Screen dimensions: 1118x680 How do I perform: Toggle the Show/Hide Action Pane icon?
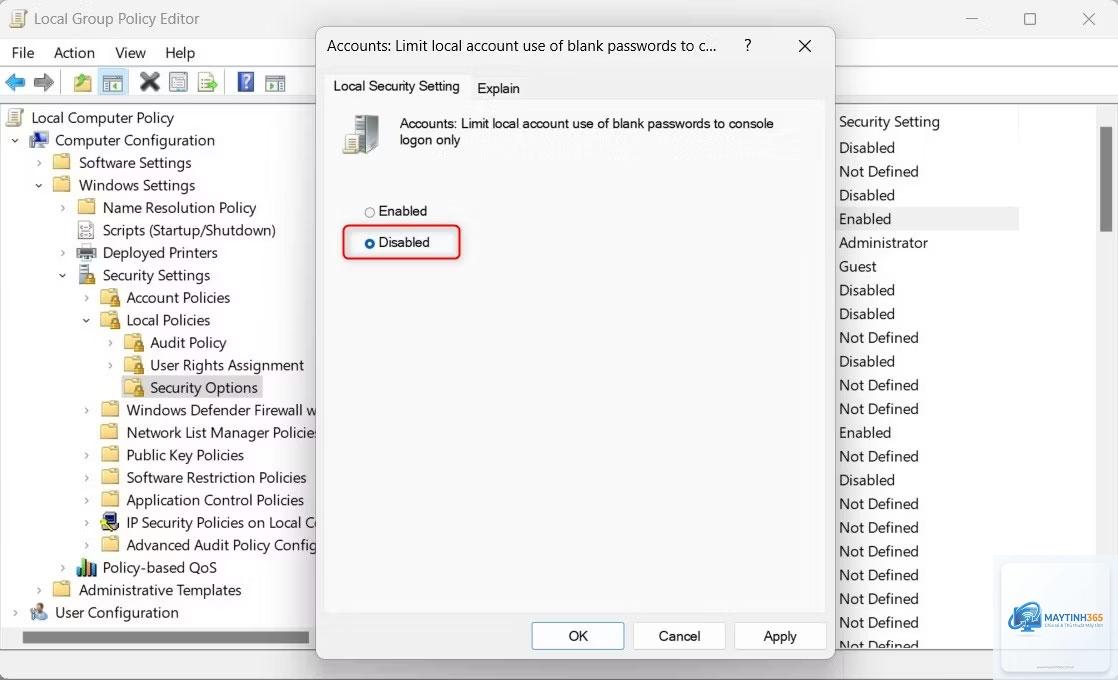275,83
